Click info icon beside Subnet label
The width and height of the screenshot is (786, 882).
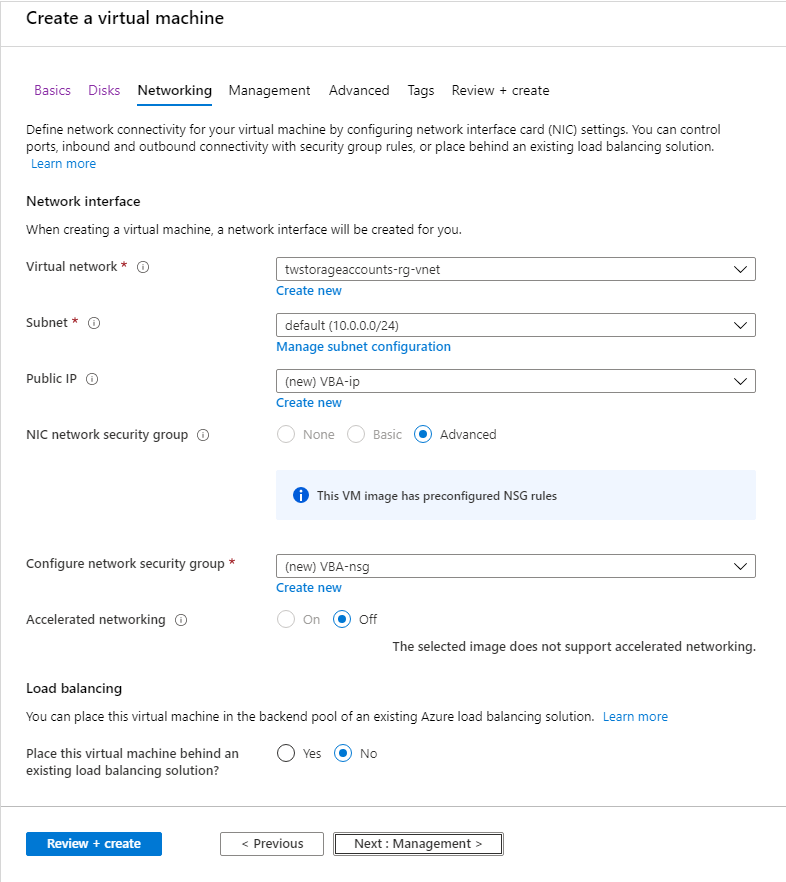[94, 324]
